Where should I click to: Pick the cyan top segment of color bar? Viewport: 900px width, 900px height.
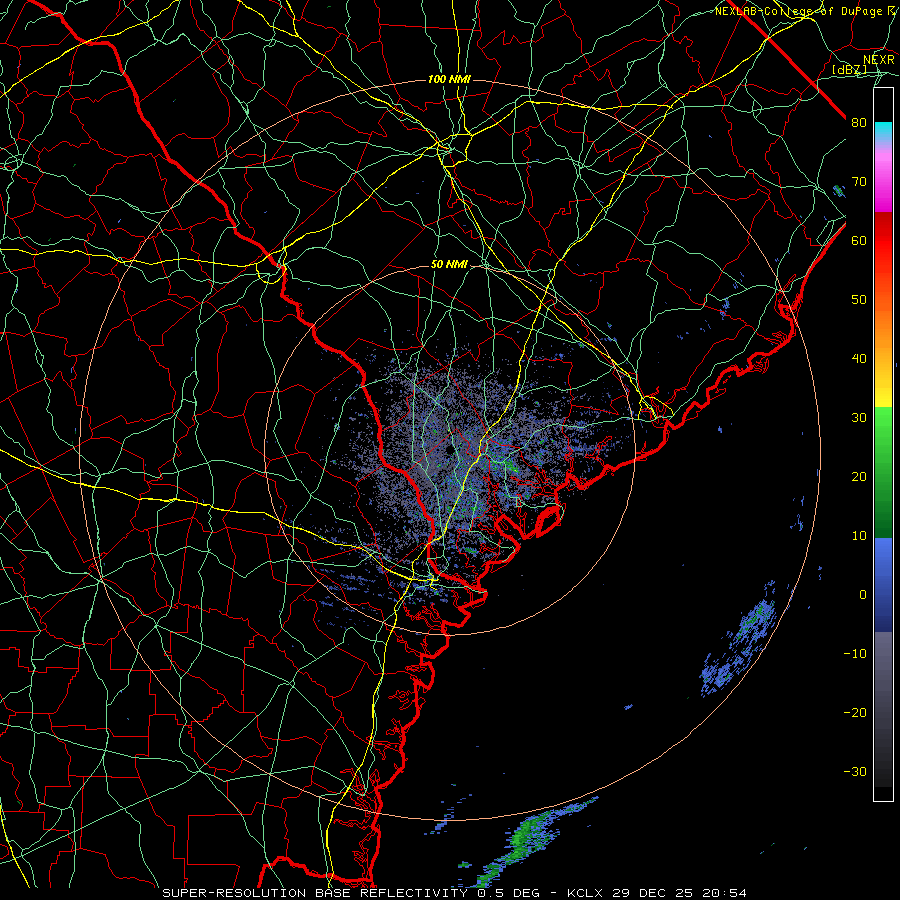[883, 131]
